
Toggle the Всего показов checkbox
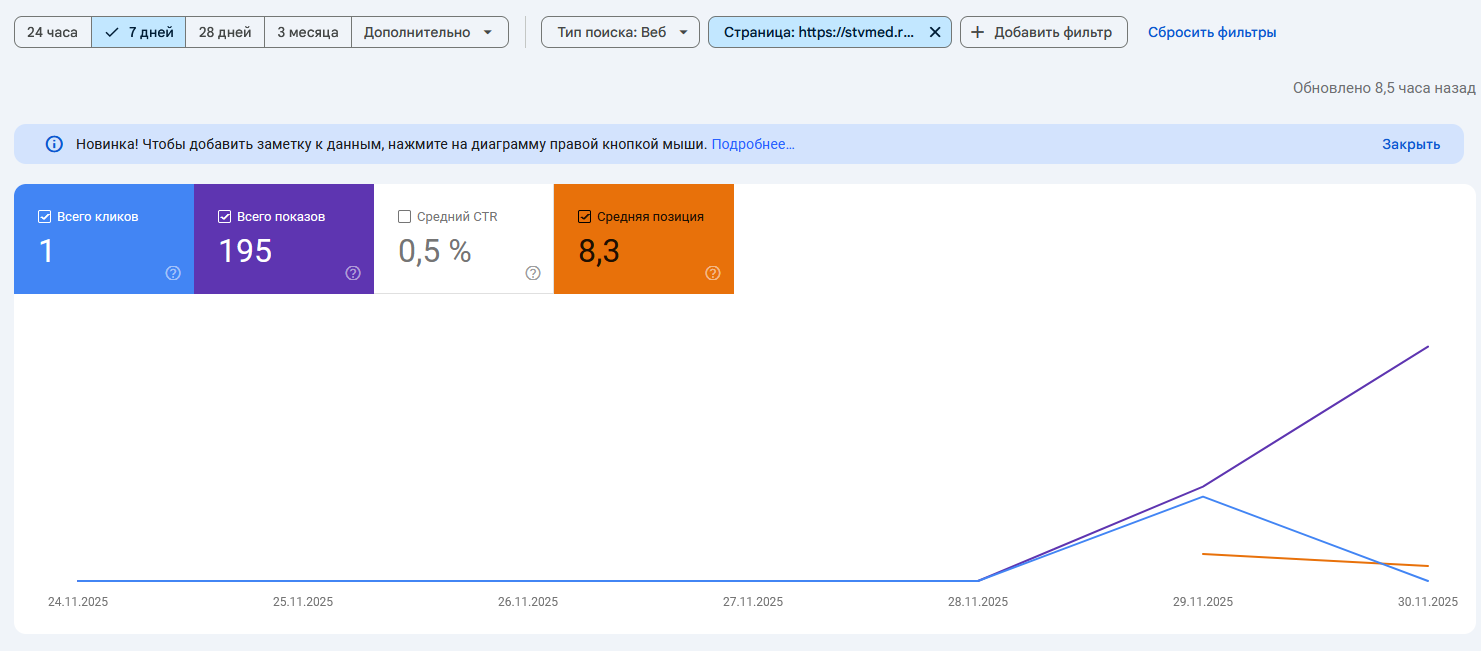point(224,217)
